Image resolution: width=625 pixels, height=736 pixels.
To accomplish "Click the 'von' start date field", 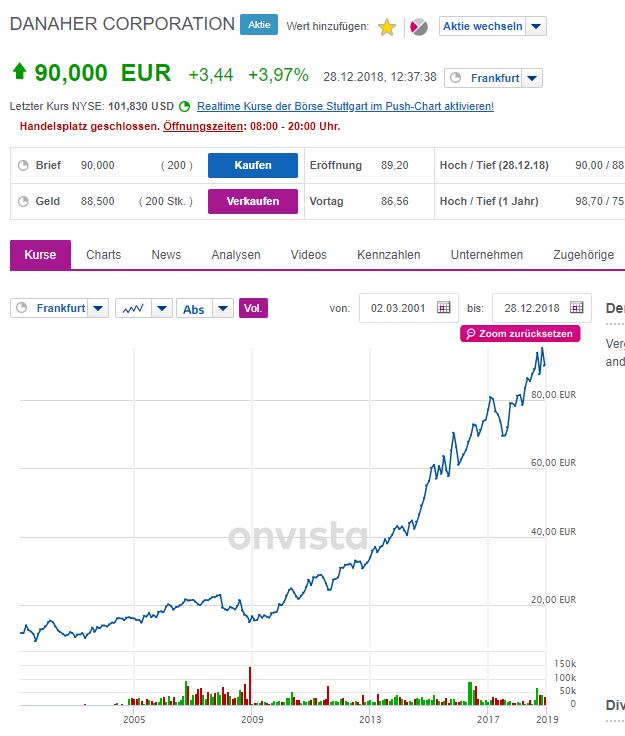I will 400,308.
